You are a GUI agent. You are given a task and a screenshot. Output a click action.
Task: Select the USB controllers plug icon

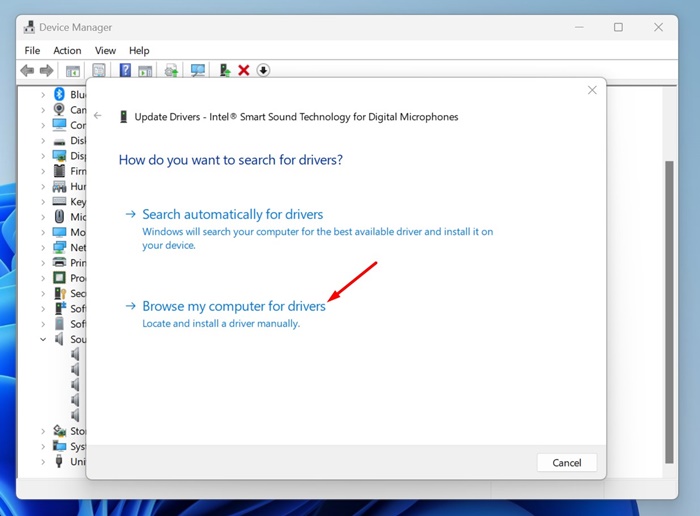coord(59,461)
